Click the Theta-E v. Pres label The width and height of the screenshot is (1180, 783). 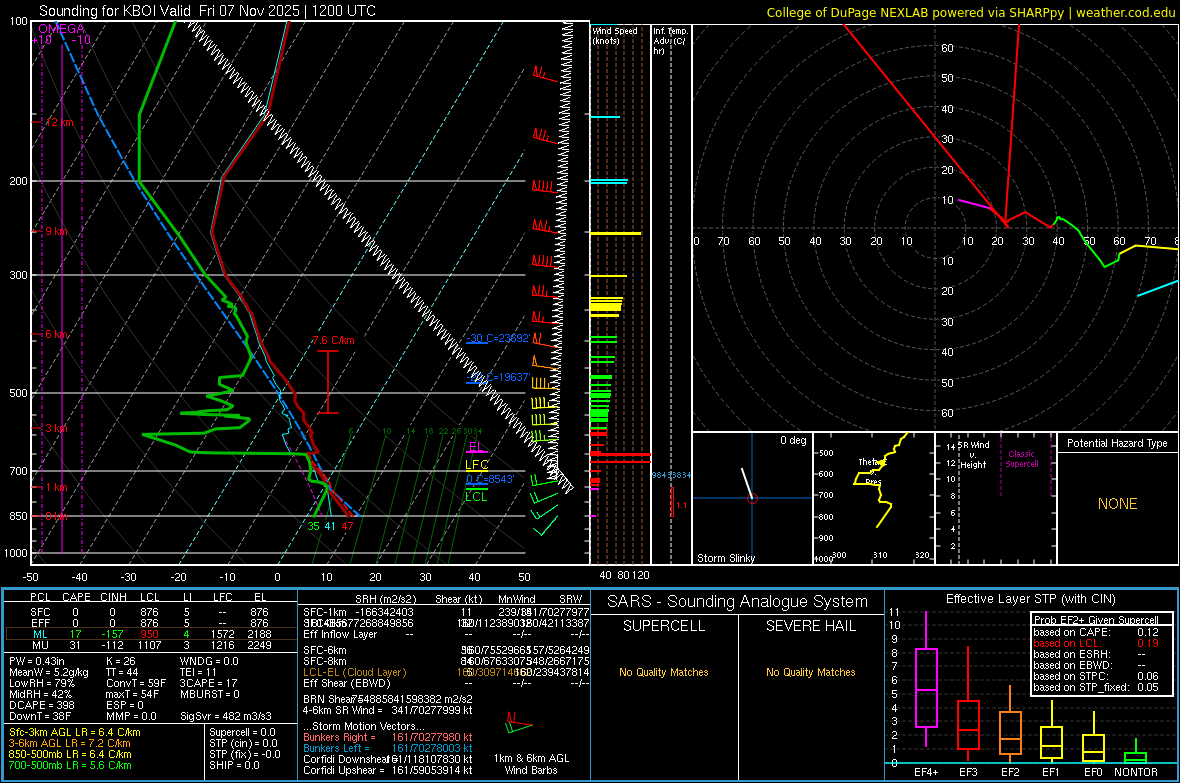click(x=871, y=471)
